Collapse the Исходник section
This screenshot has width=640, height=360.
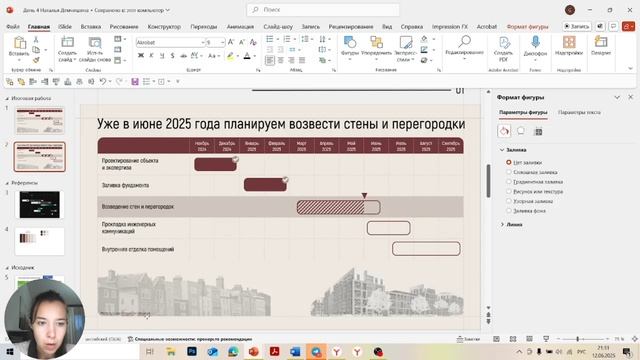tap(7, 268)
